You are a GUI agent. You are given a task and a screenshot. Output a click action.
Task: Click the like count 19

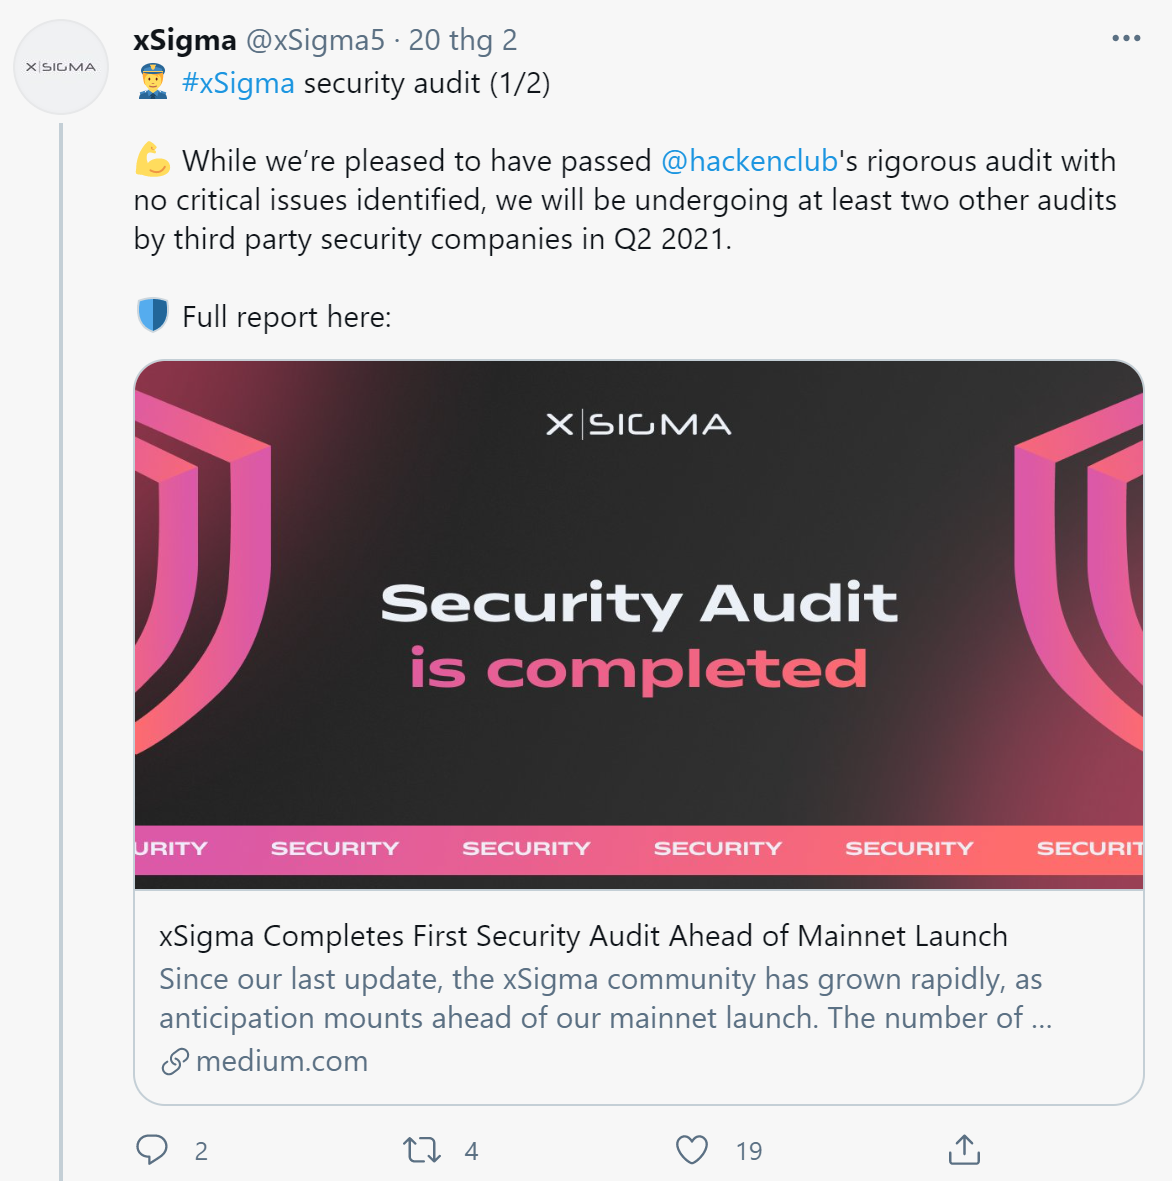(749, 1151)
